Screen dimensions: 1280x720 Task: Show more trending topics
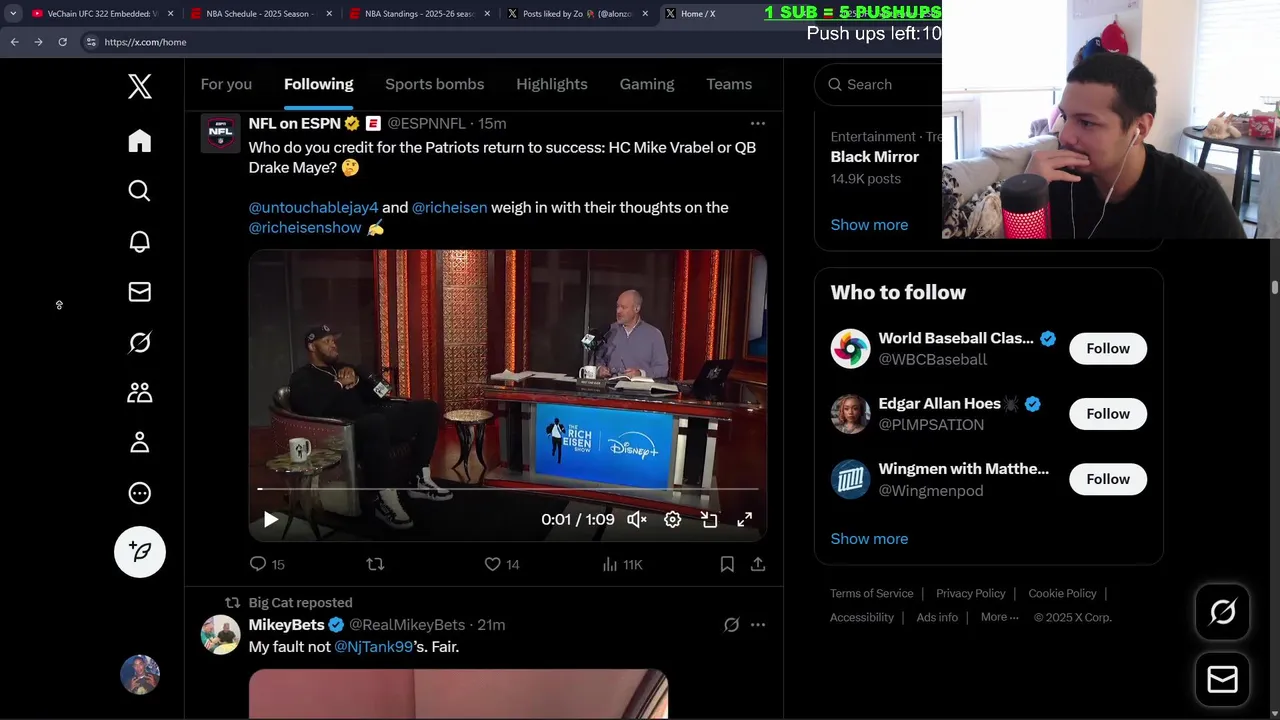point(869,225)
